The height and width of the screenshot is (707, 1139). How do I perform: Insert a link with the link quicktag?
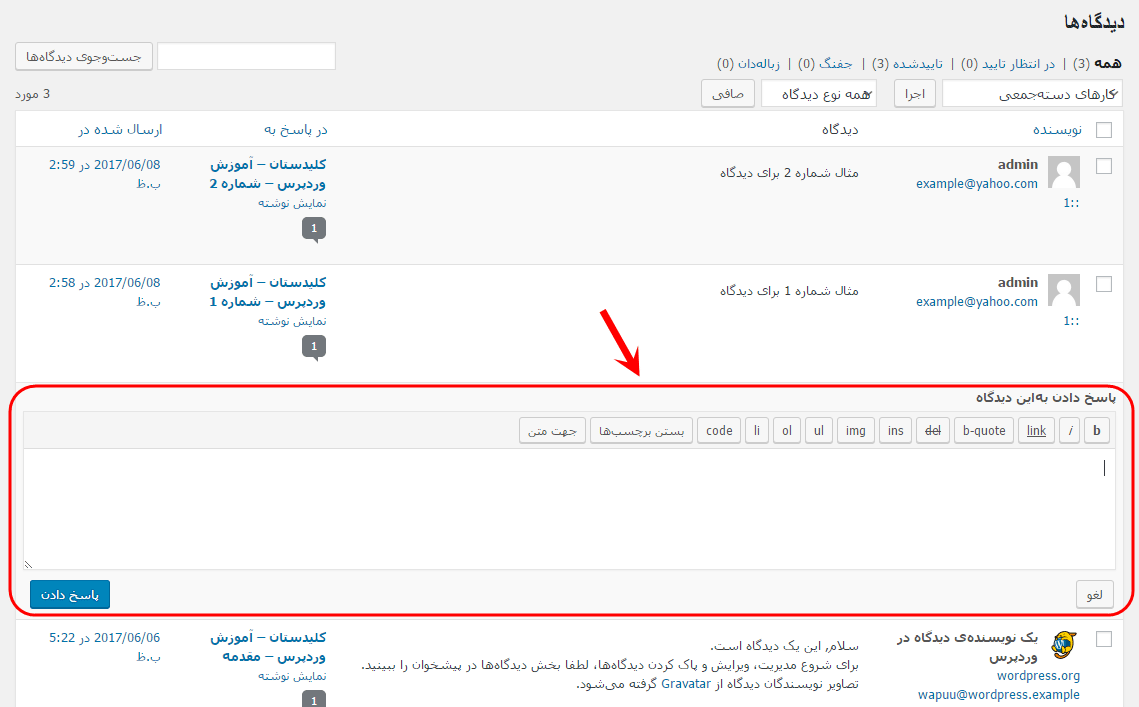click(1036, 431)
